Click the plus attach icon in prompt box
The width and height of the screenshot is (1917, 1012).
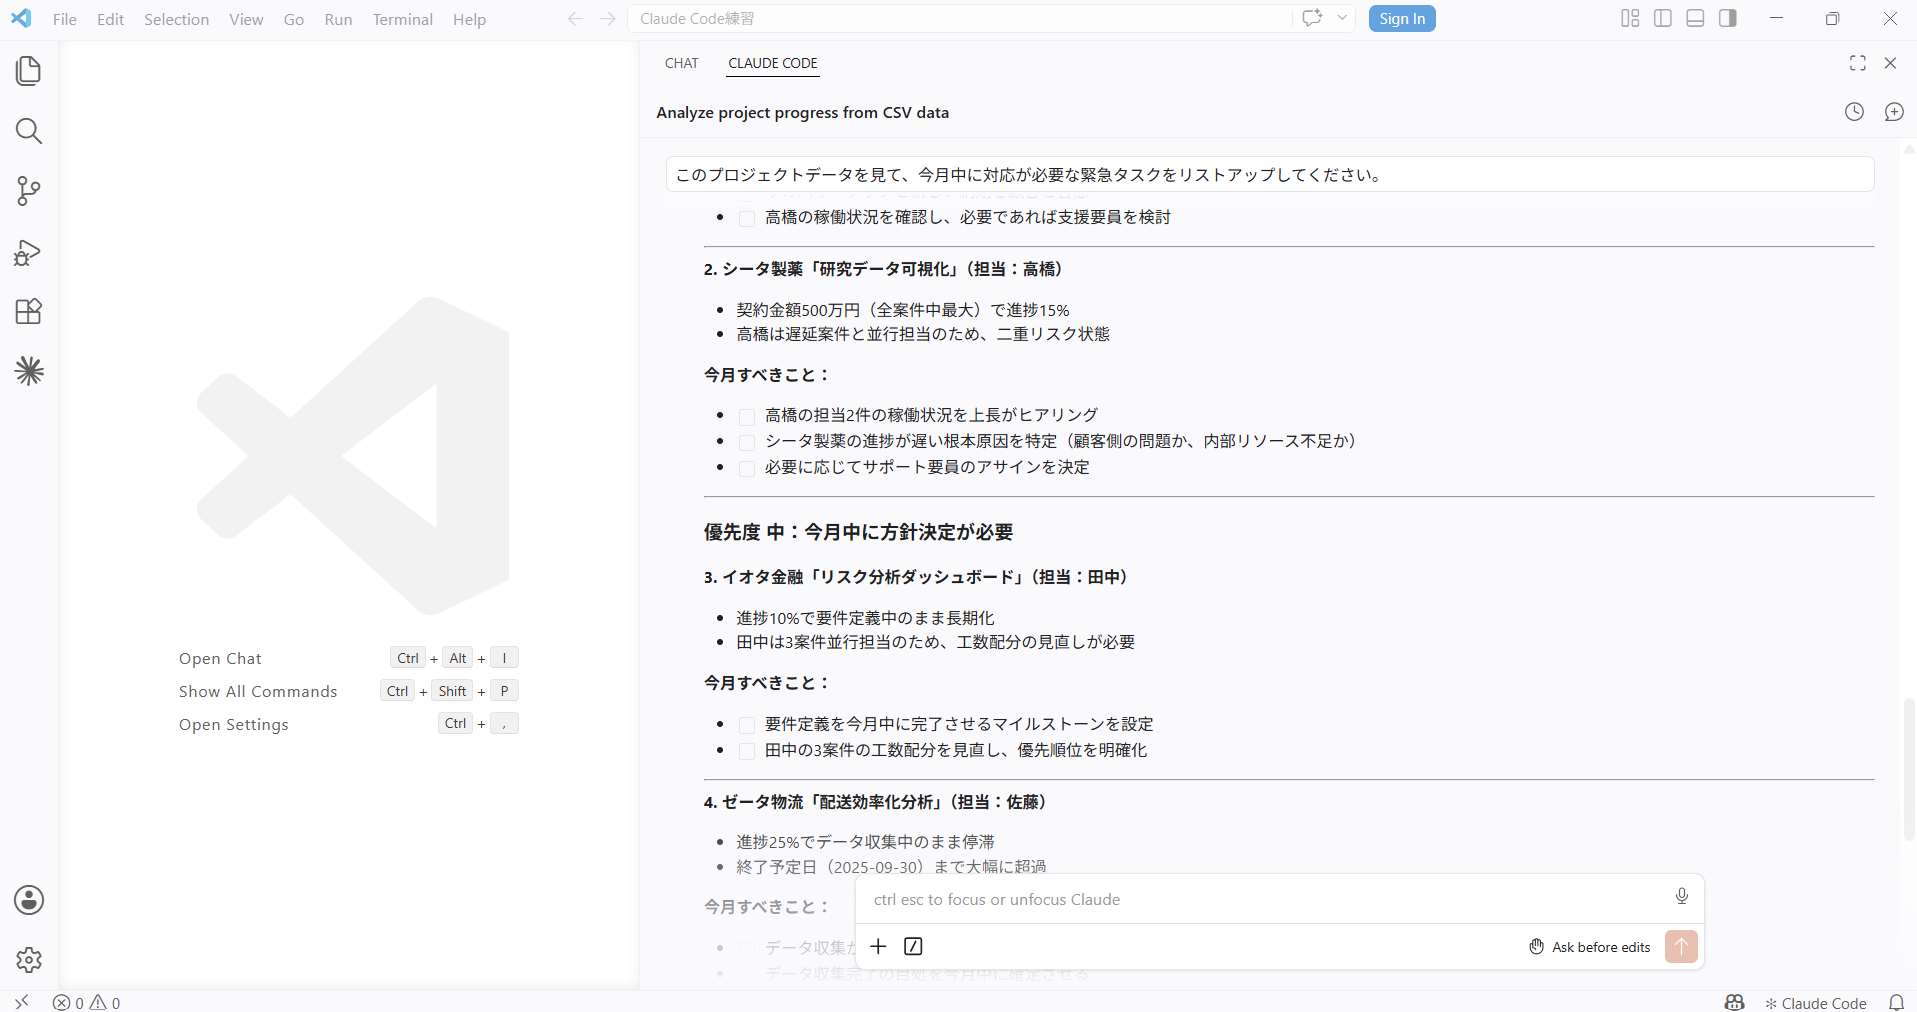(878, 946)
